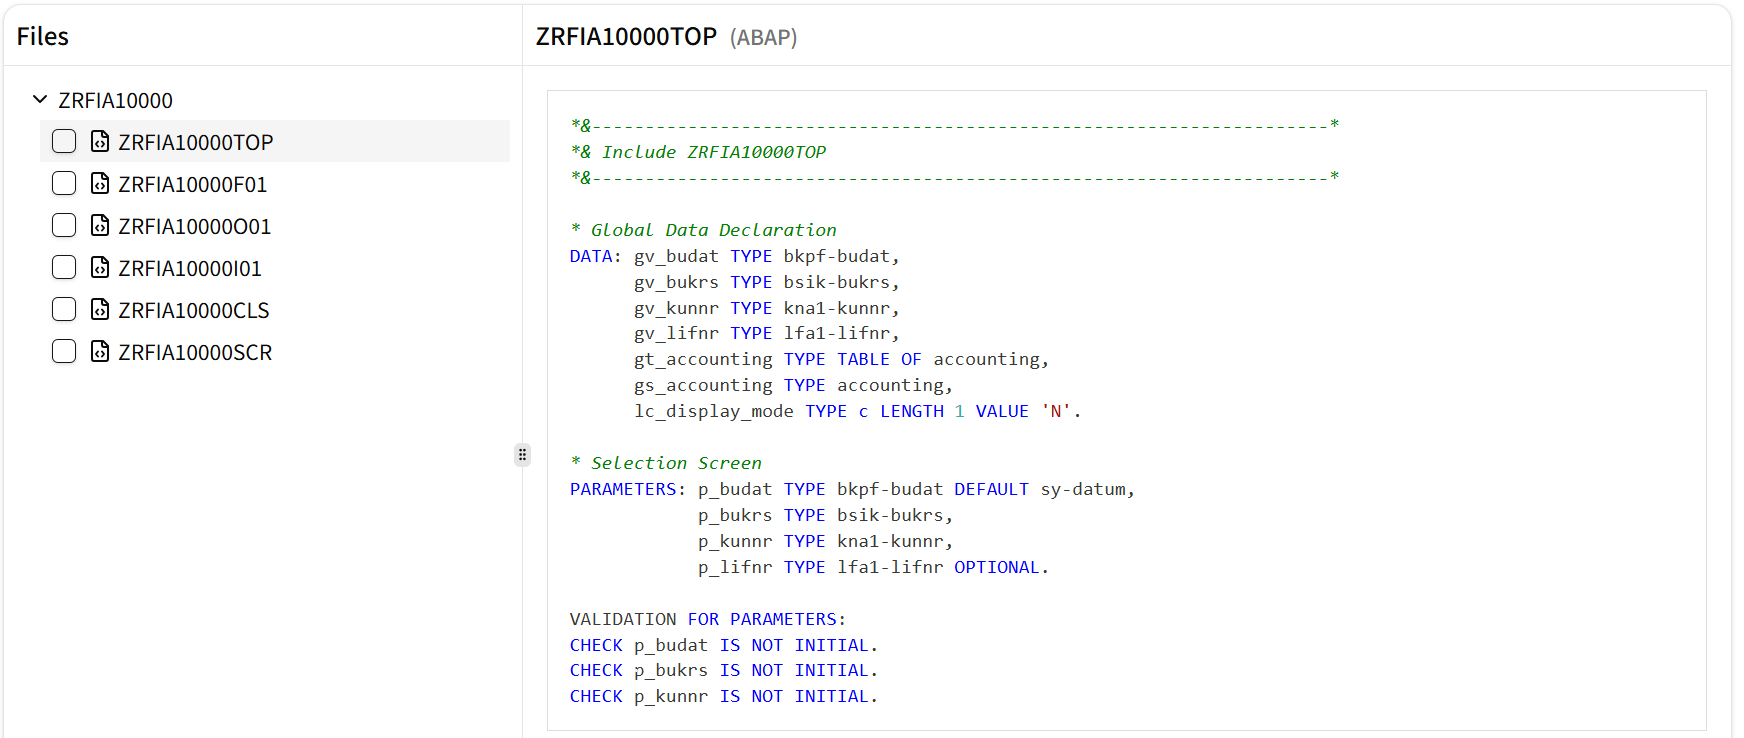Check the ZRFIA10000F01 file checkbox
The width and height of the screenshot is (1744, 738).
64,183
